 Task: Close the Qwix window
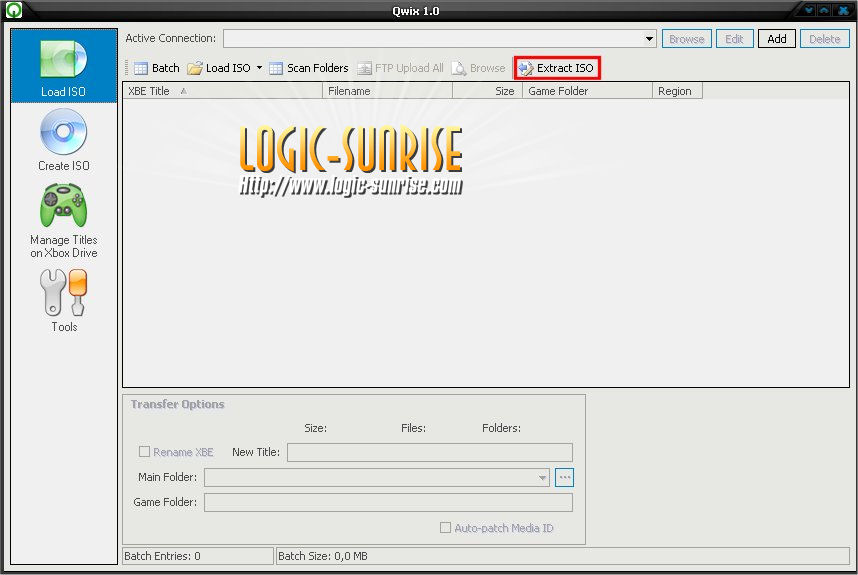[x=843, y=10]
